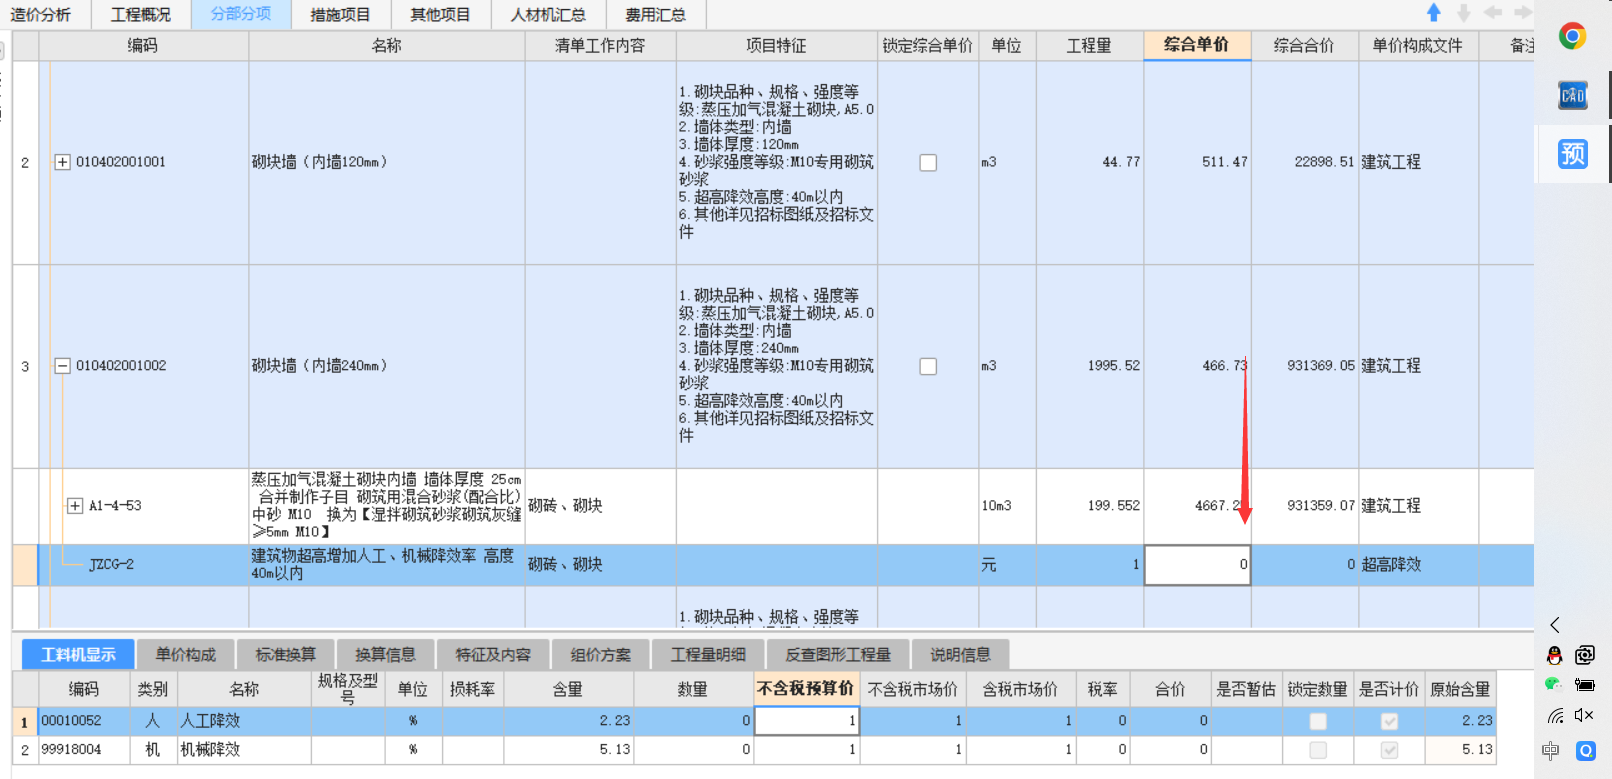The width and height of the screenshot is (1612, 779).
Task: Click the grey move-down arrow icon
Action: click(1463, 13)
